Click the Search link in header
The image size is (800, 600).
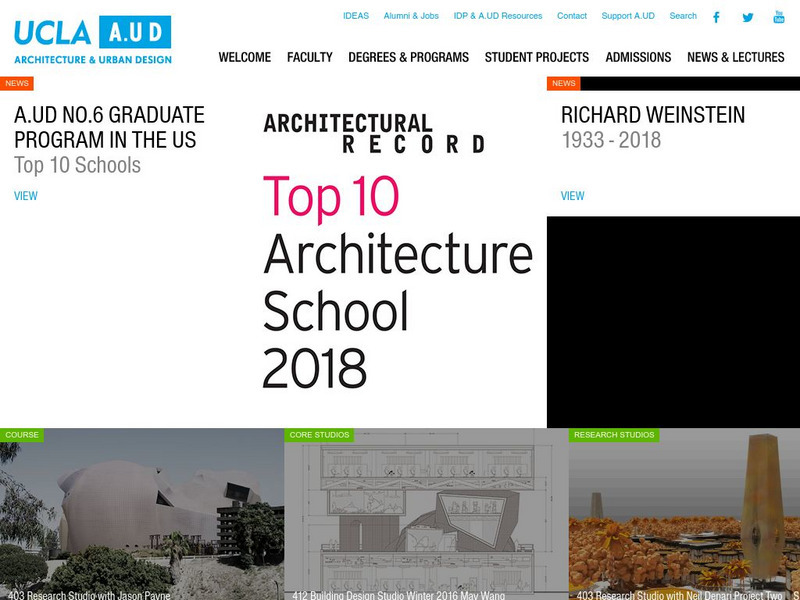pos(683,16)
